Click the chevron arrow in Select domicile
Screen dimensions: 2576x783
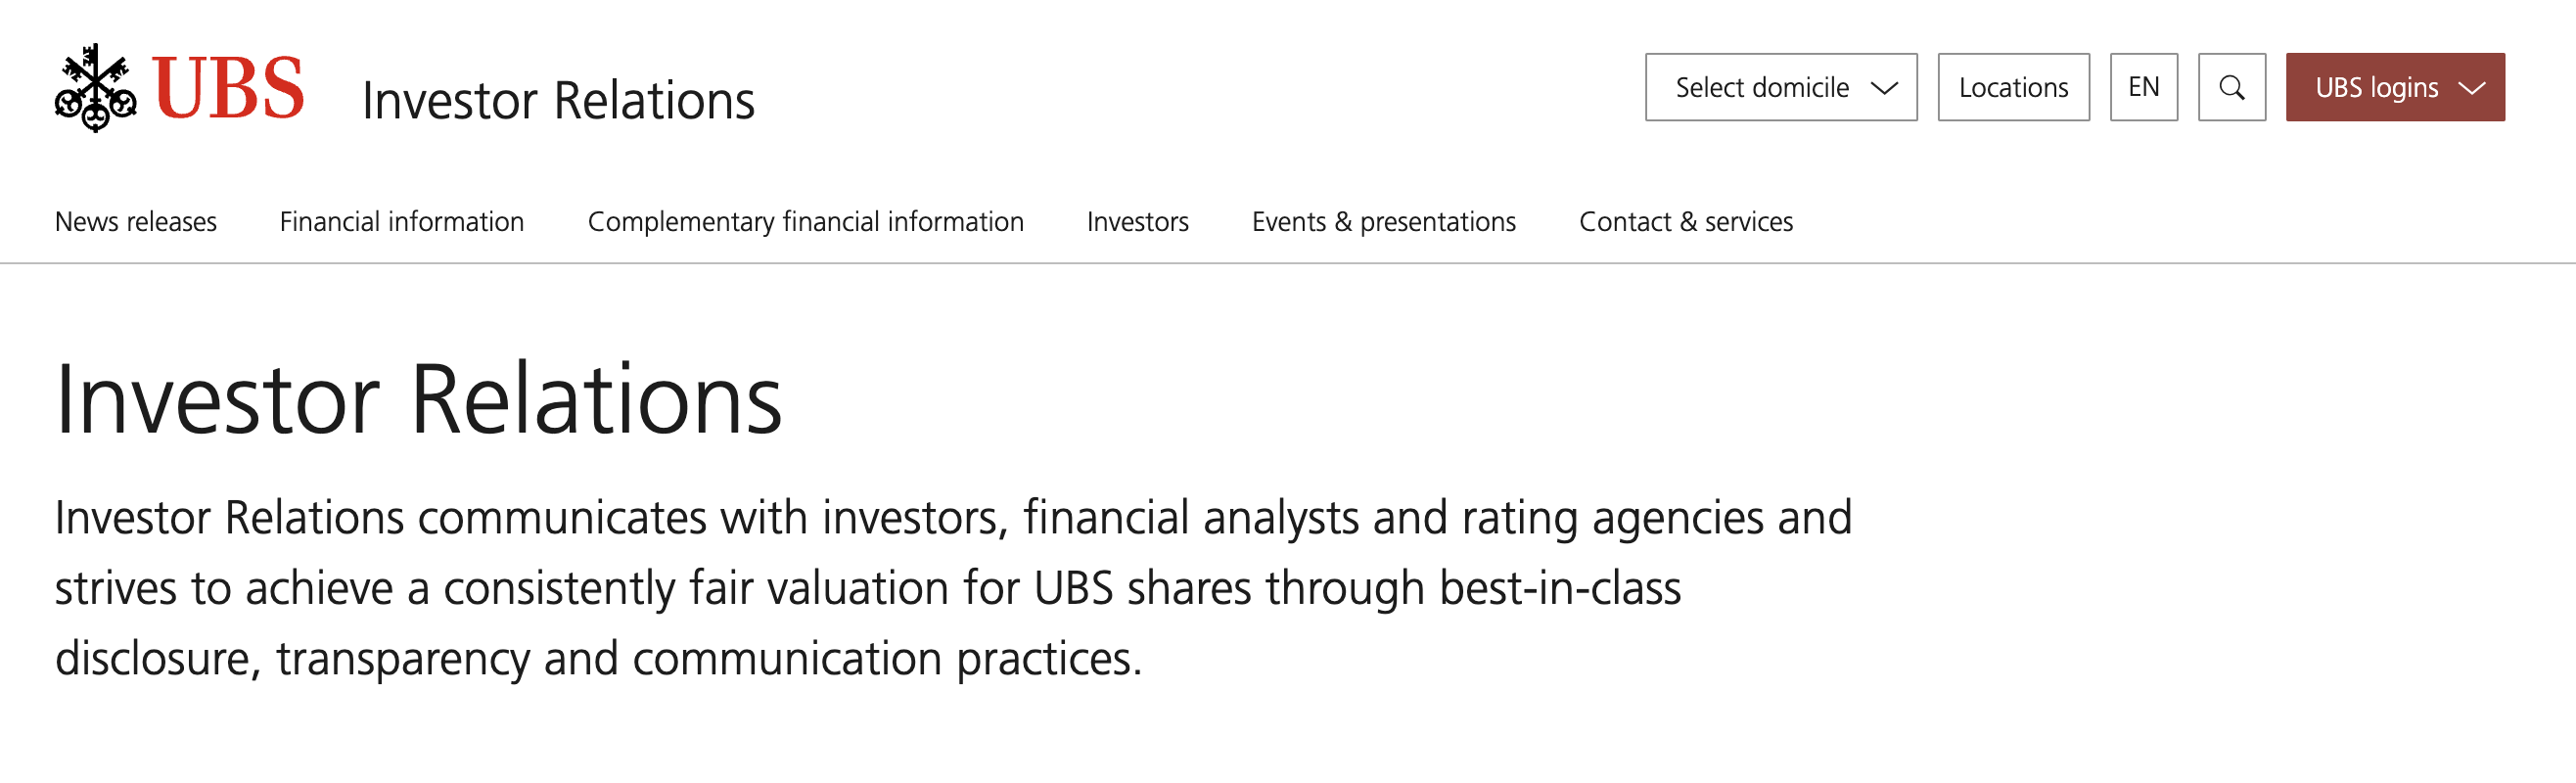pos(1884,88)
